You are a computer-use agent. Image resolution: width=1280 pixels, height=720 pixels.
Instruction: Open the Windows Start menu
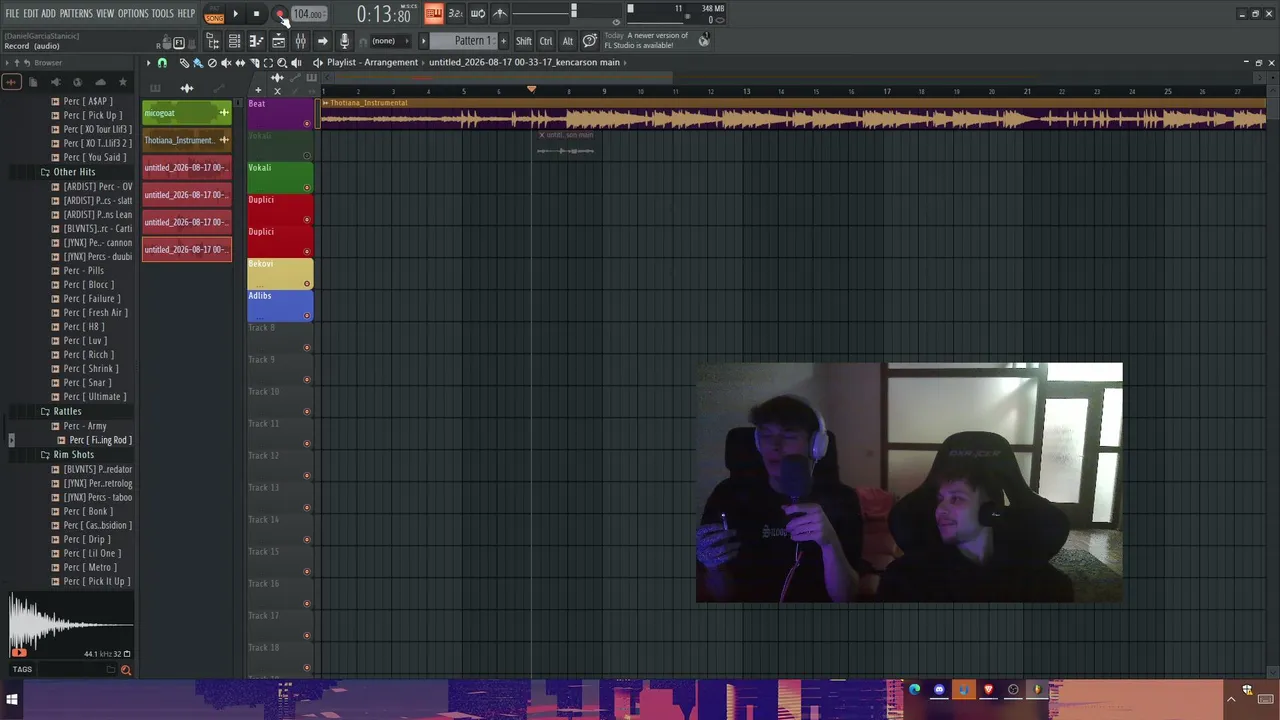(x=12, y=699)
